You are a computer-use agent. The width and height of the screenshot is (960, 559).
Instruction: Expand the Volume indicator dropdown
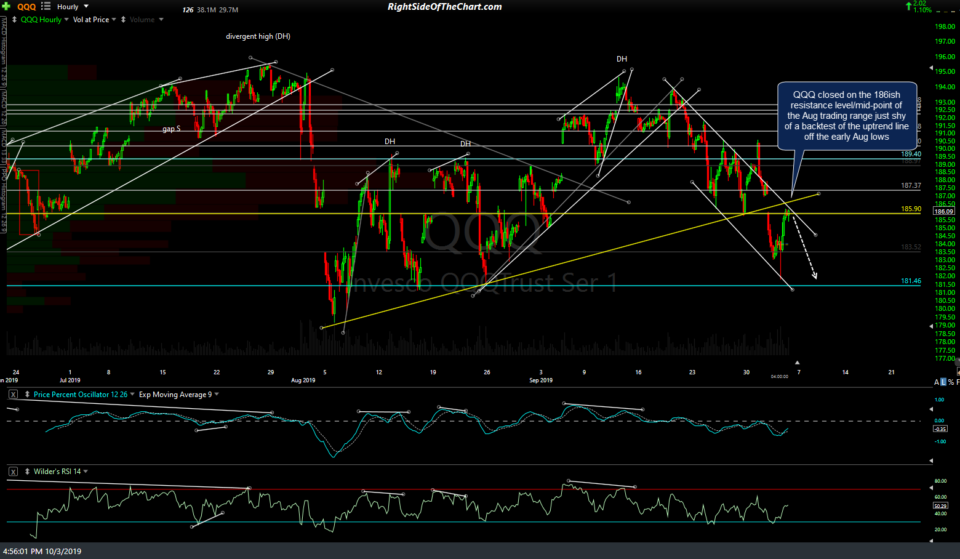161,20
